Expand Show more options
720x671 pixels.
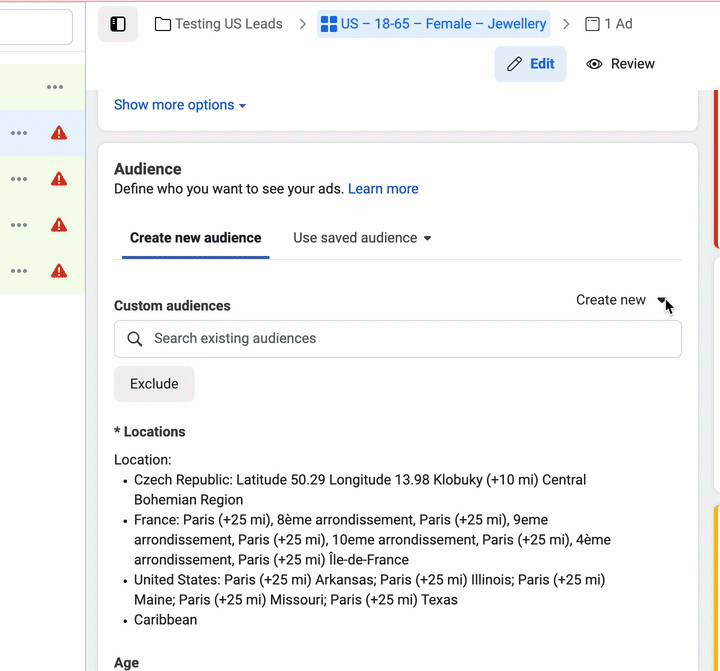click(x=180, y=105)
